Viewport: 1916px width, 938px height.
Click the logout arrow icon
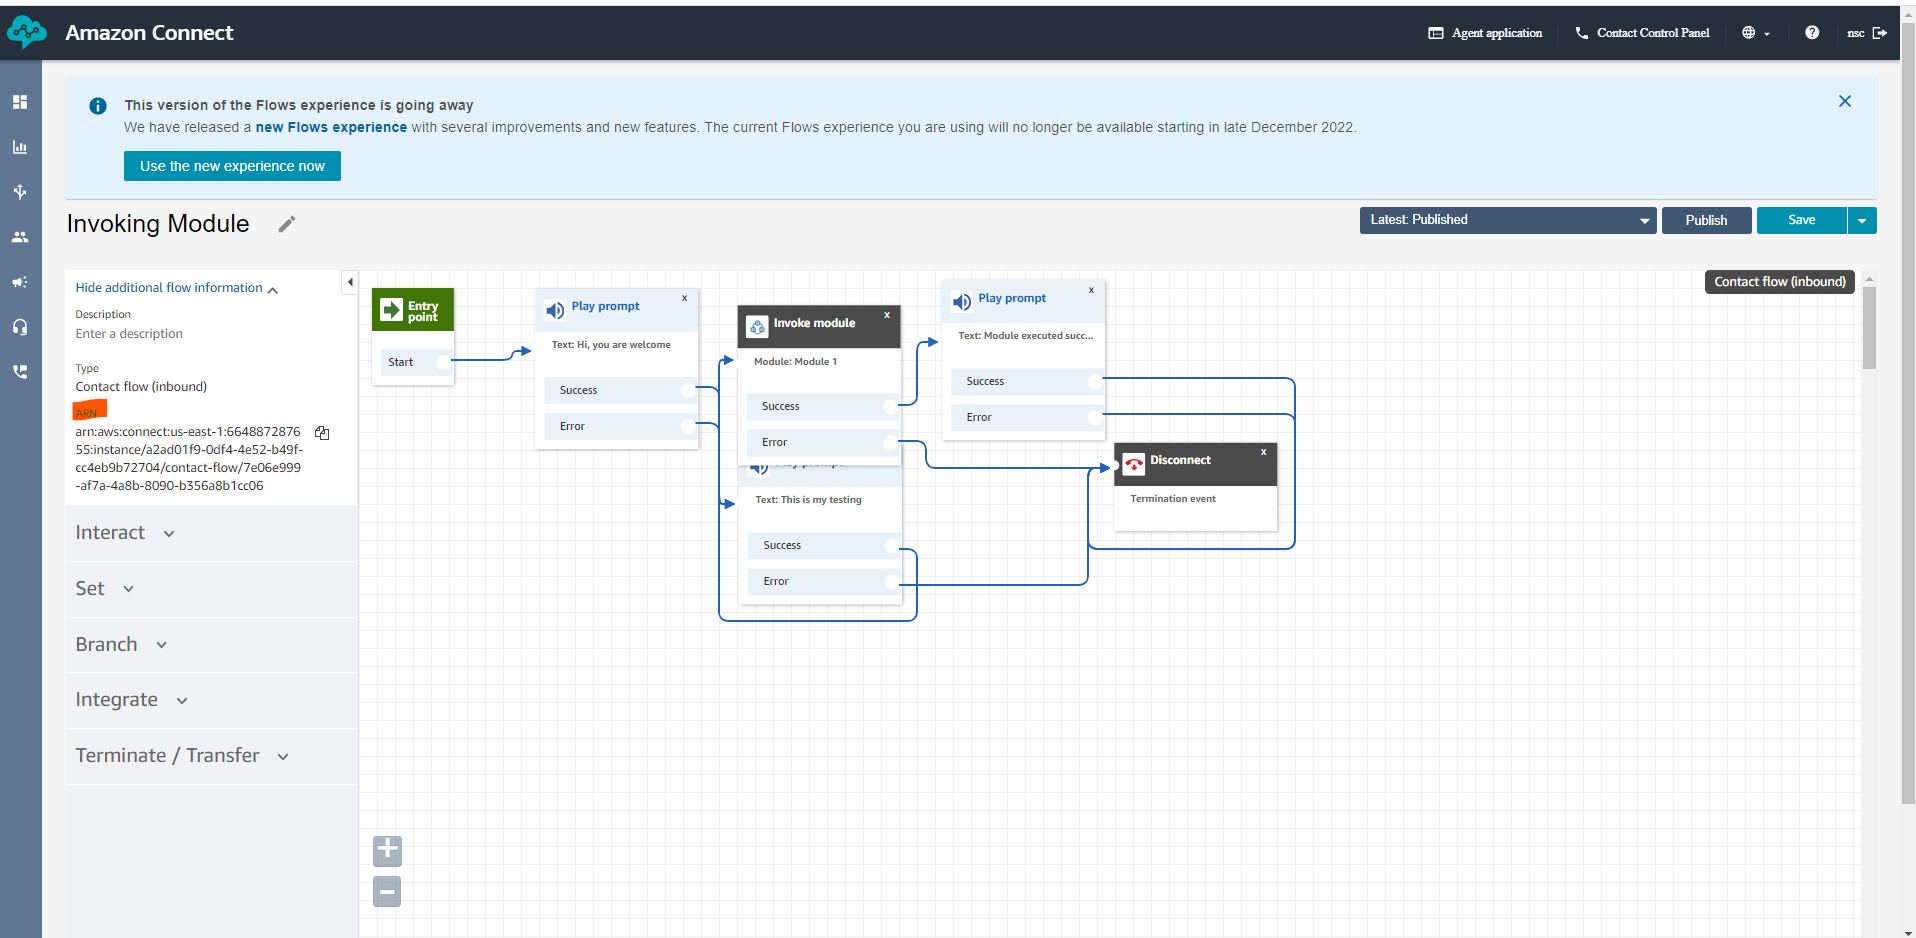(x=1880, y=33)
